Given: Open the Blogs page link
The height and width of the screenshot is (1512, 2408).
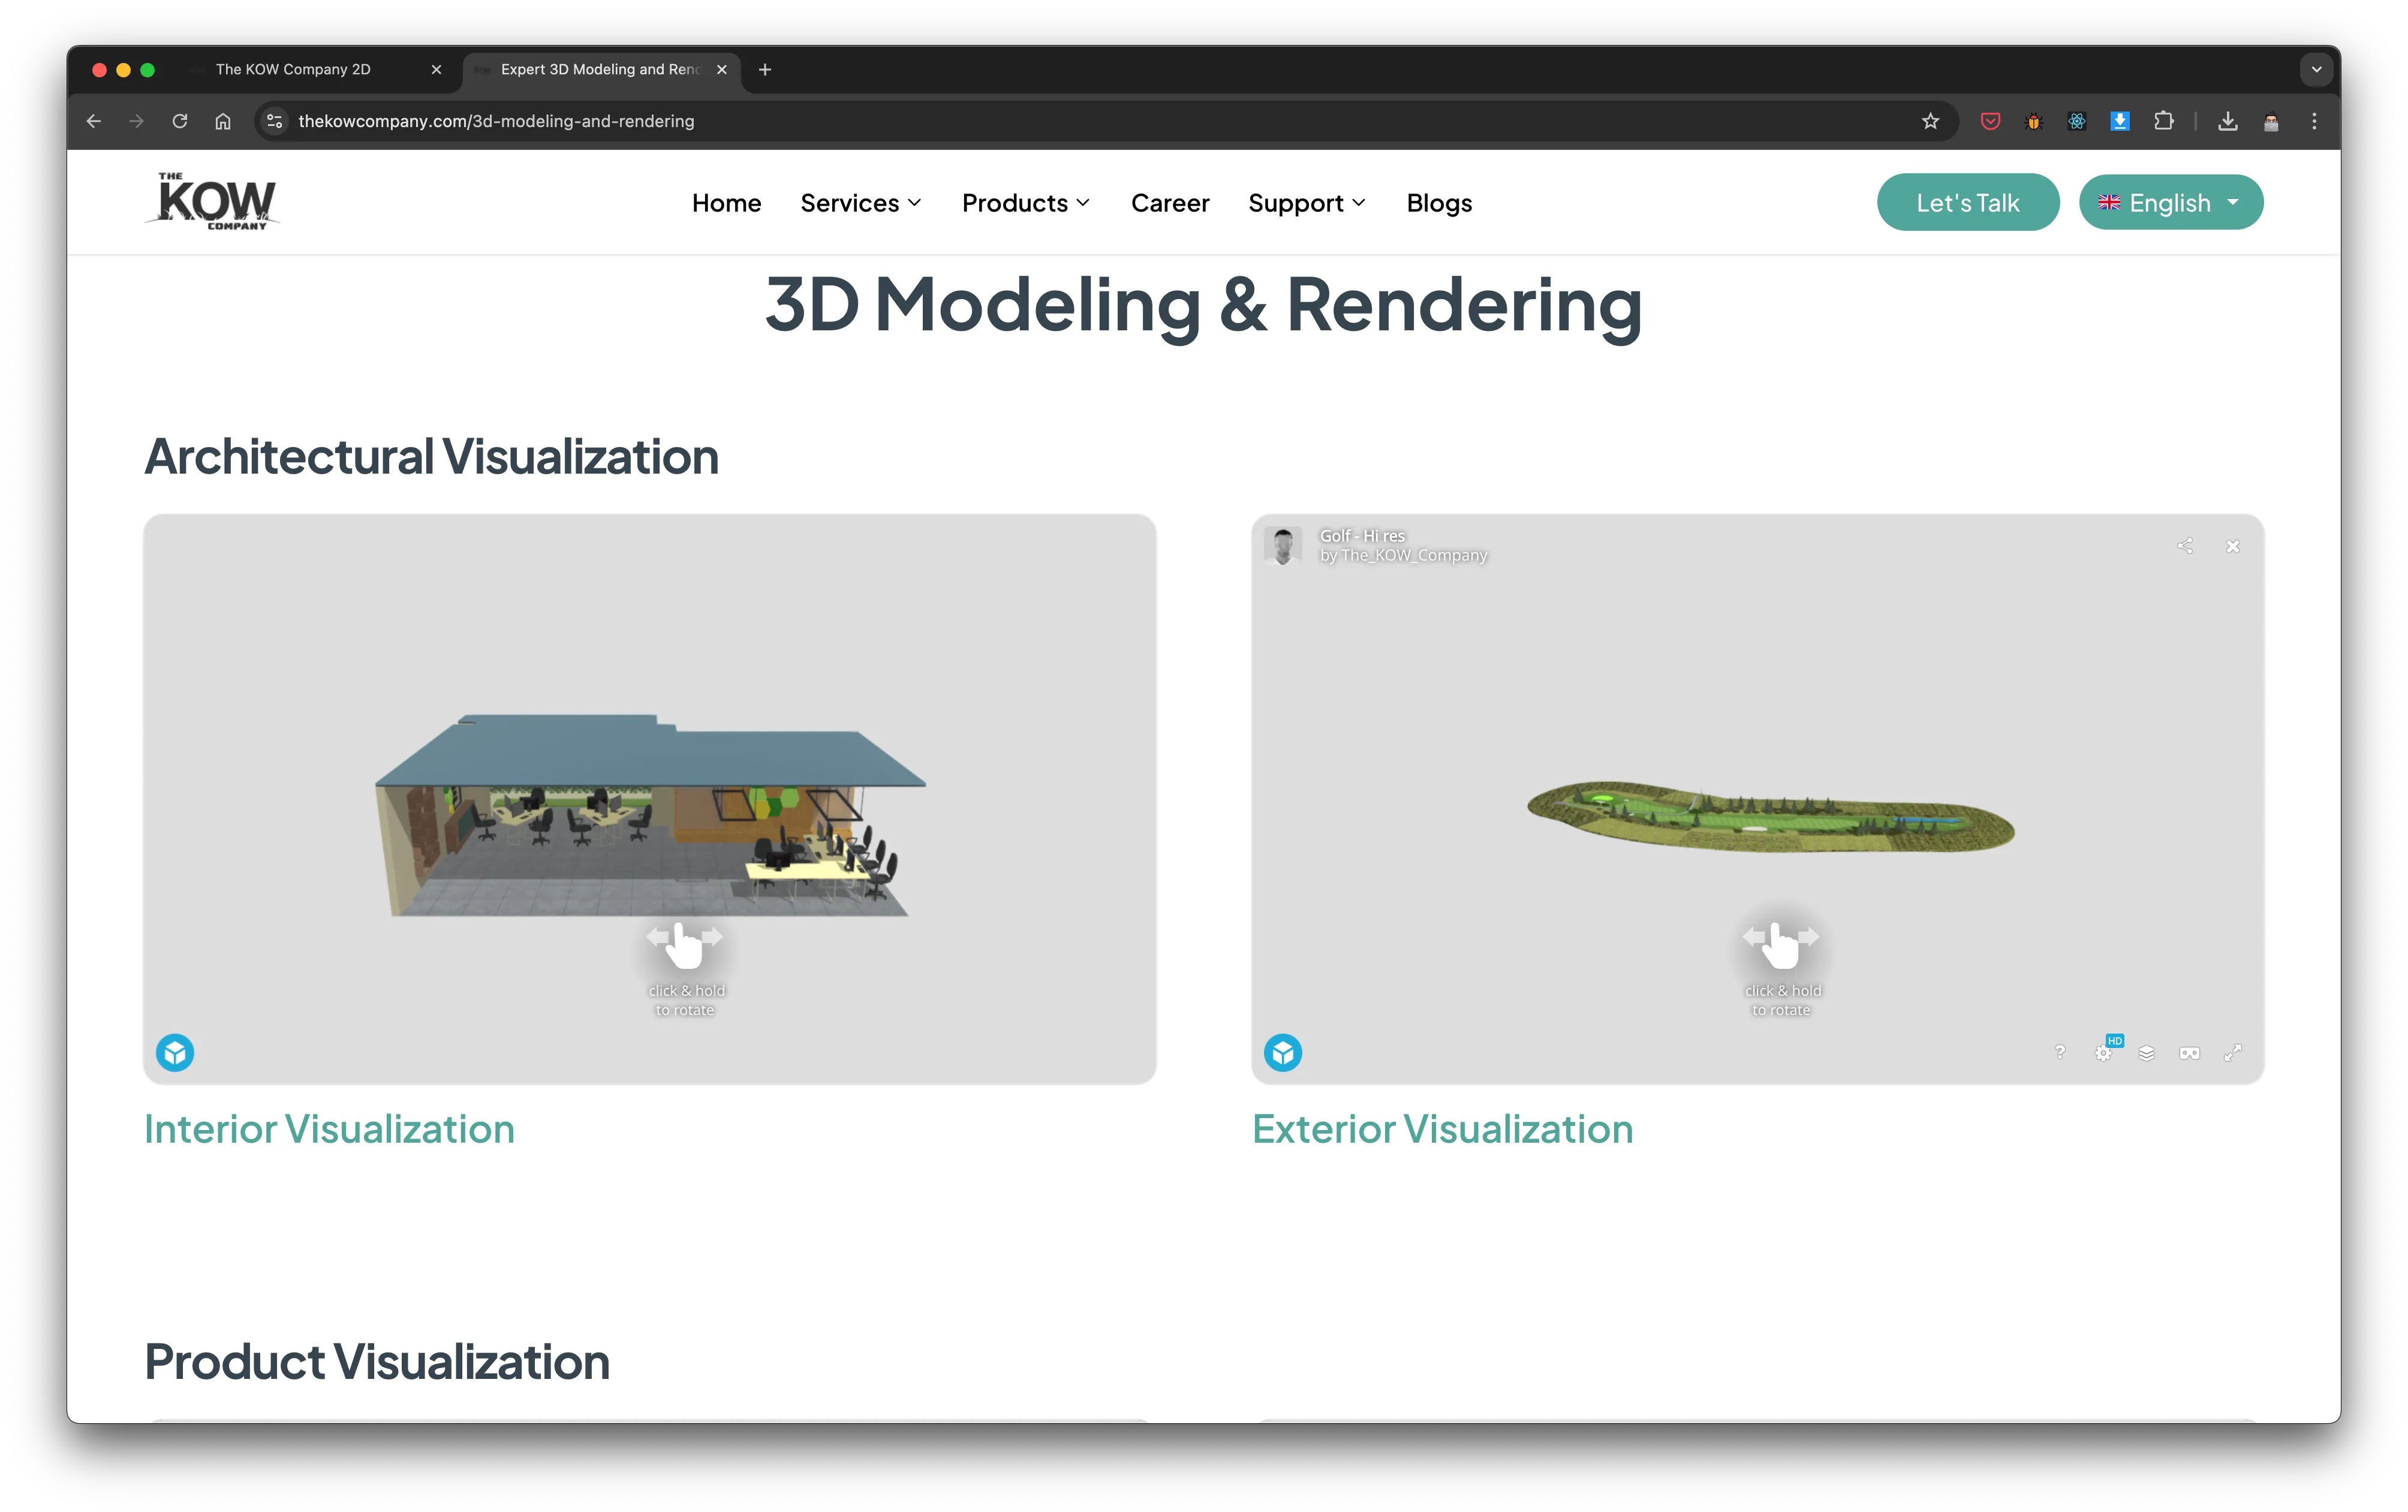Looking at the screenshot, I should [x=1439, y=203].
